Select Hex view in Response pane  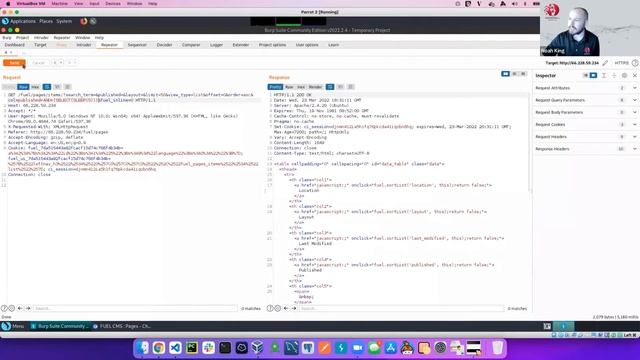[301, 87]
